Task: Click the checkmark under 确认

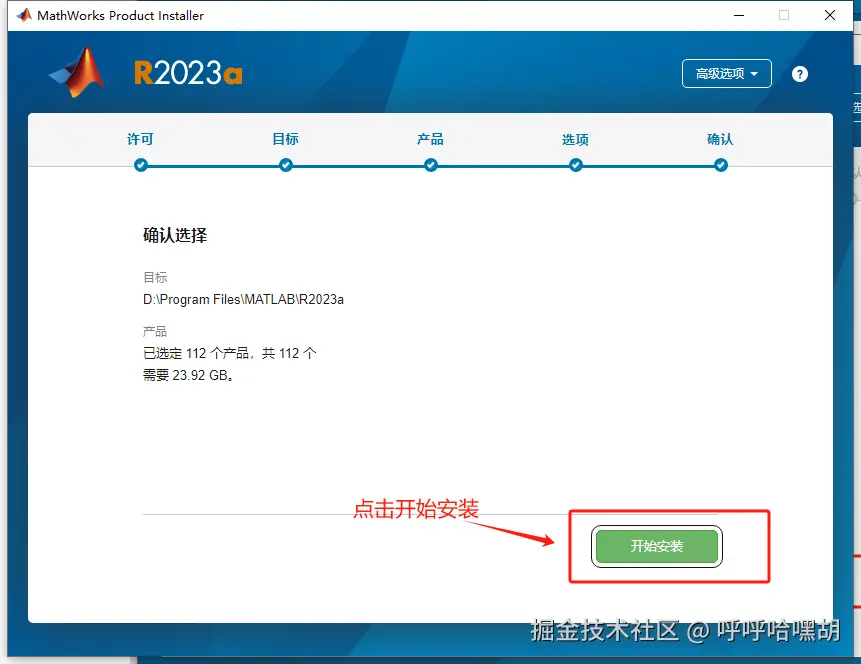Action: pyautogui.click(x=720, y=165)
